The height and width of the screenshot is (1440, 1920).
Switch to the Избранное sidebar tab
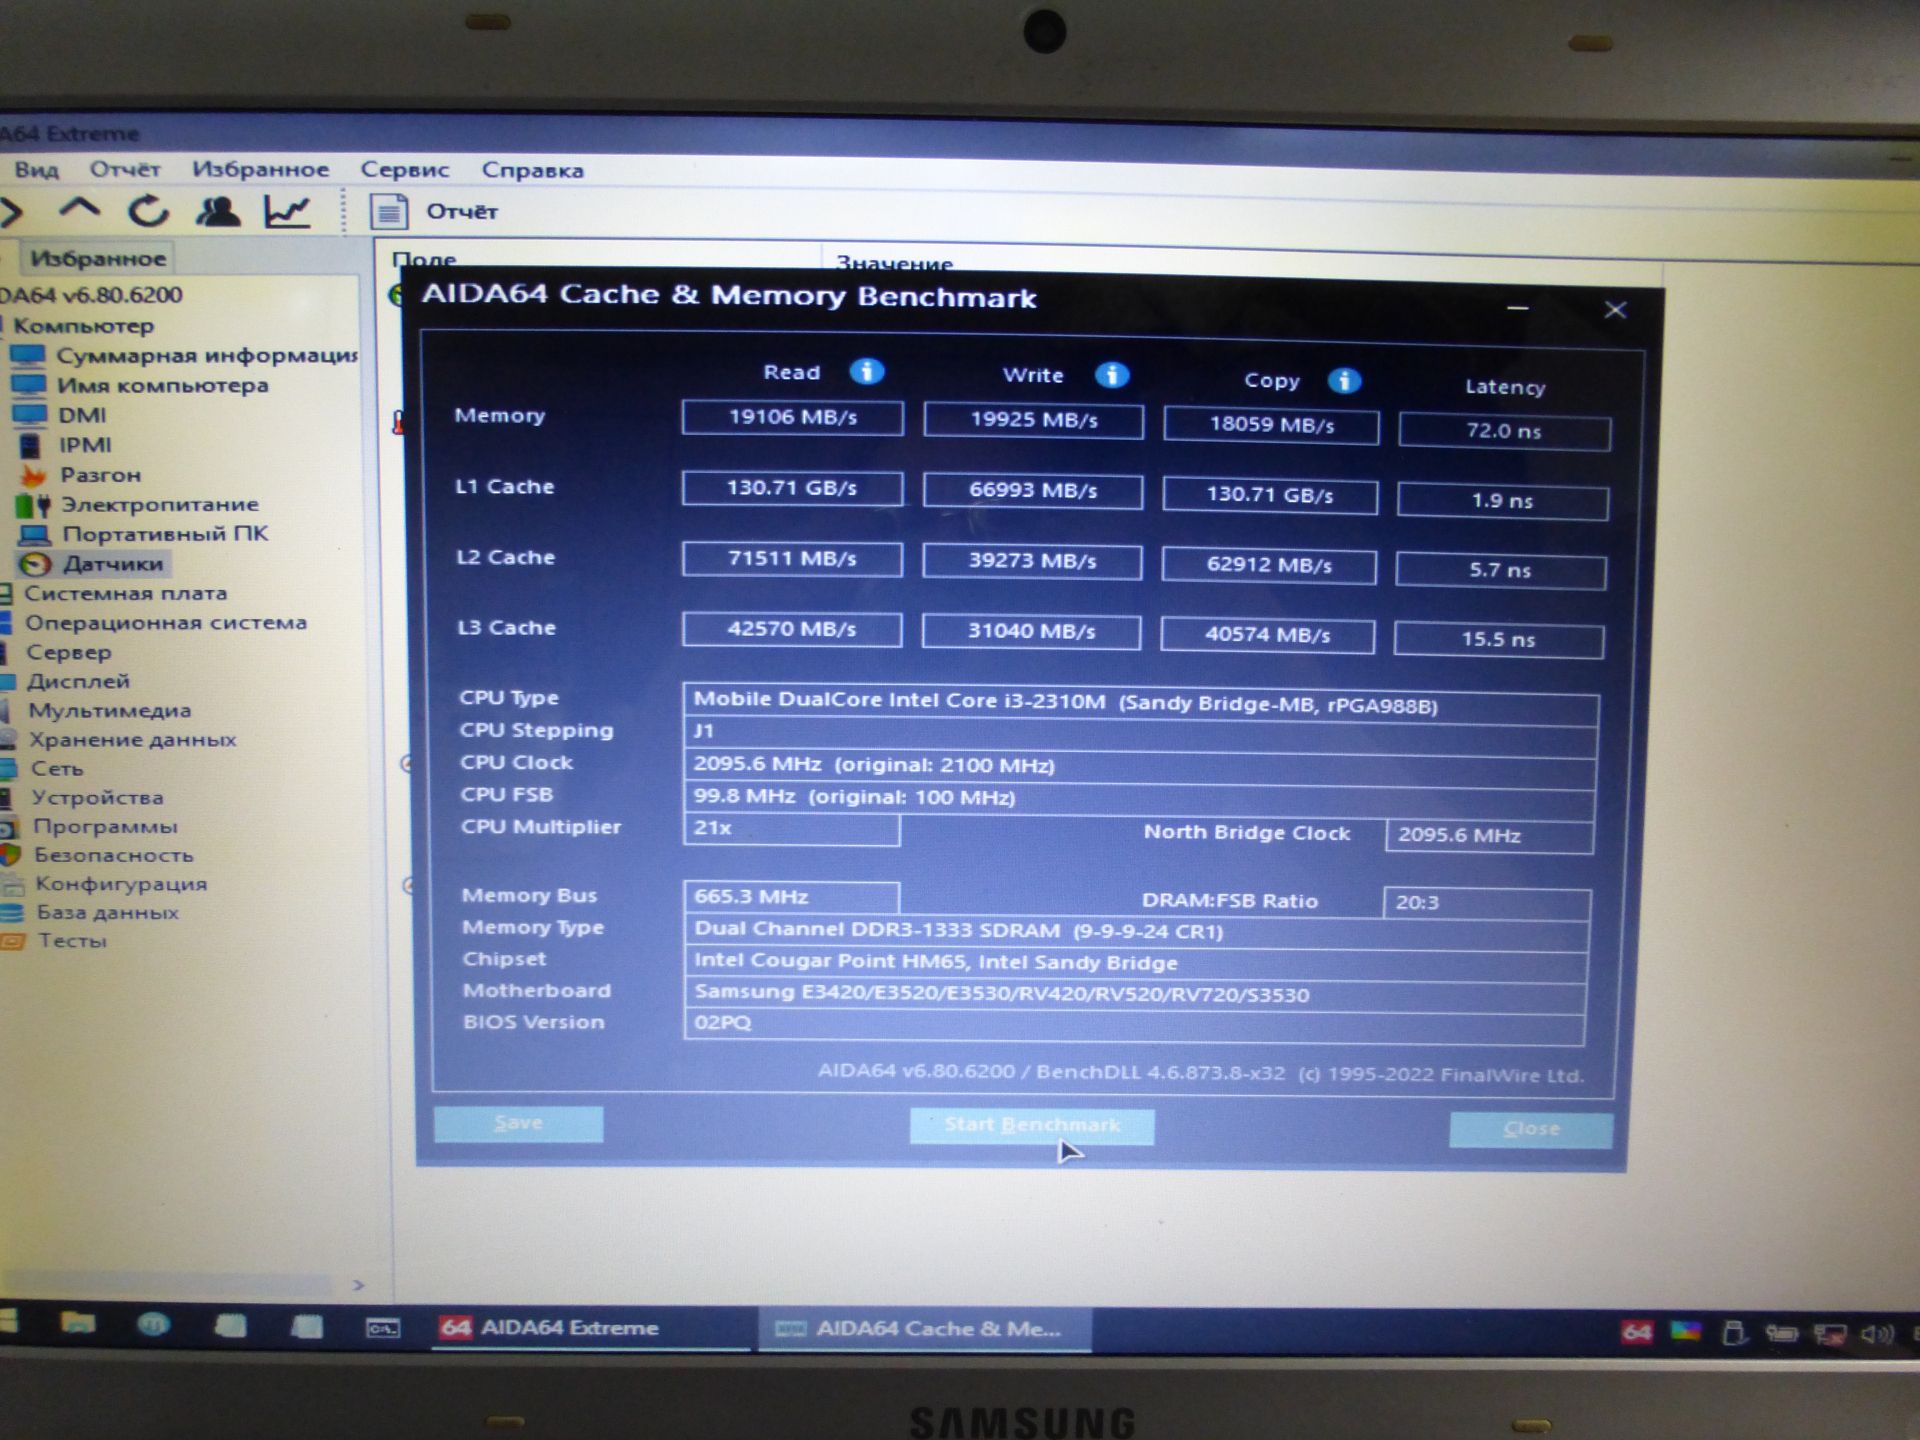click(97, 258)
